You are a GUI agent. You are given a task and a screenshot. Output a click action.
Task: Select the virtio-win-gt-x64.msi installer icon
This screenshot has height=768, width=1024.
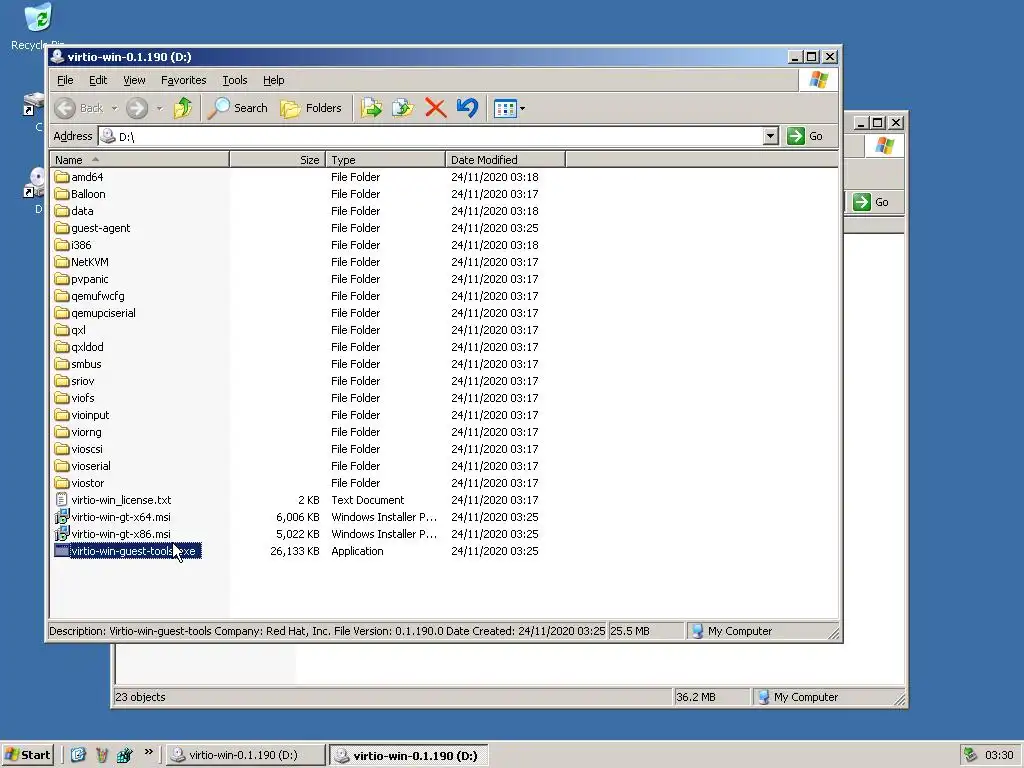tap(62, 517)
